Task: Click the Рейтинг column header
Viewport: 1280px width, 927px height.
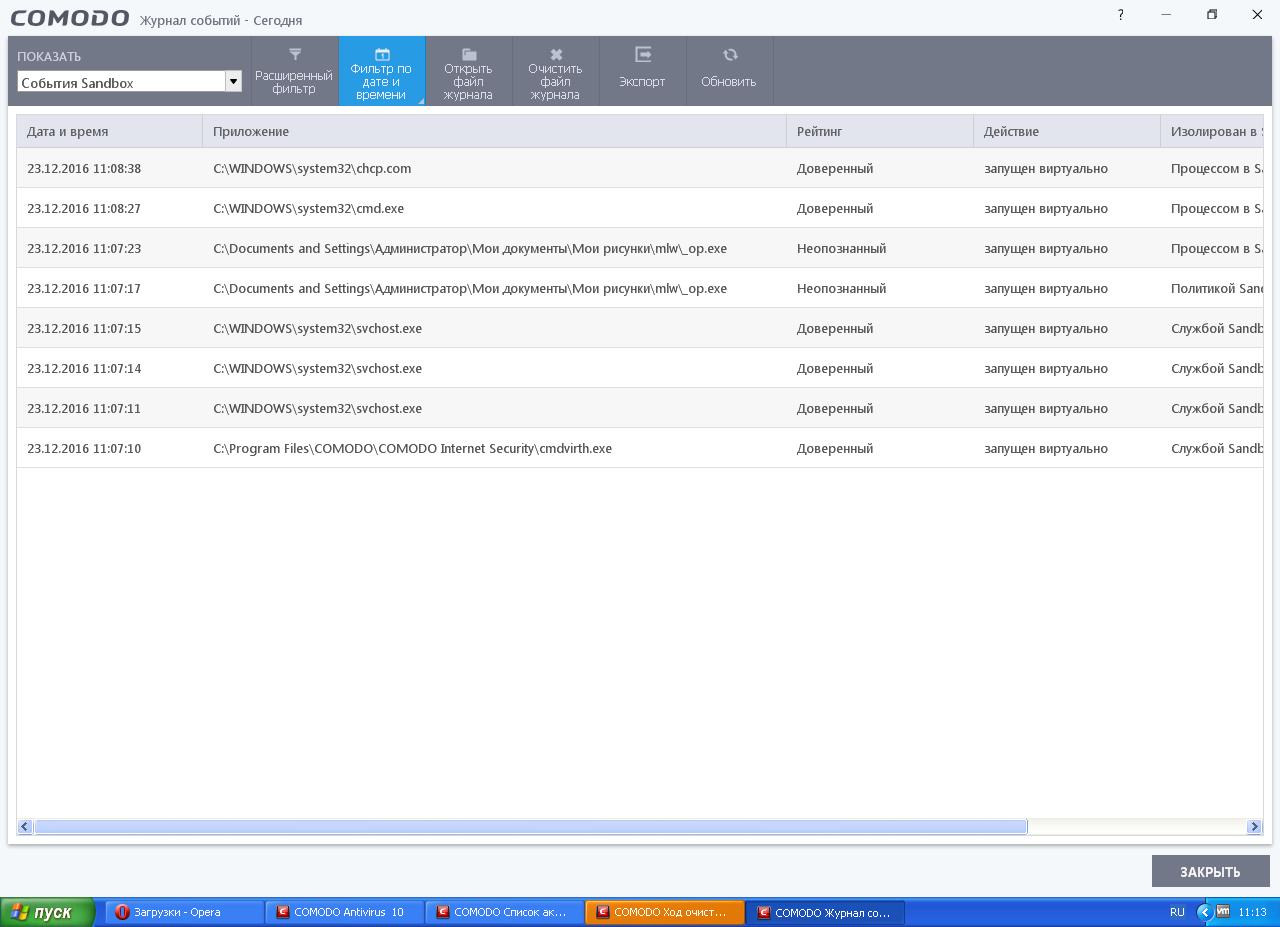Action: (x=879, y=131)
